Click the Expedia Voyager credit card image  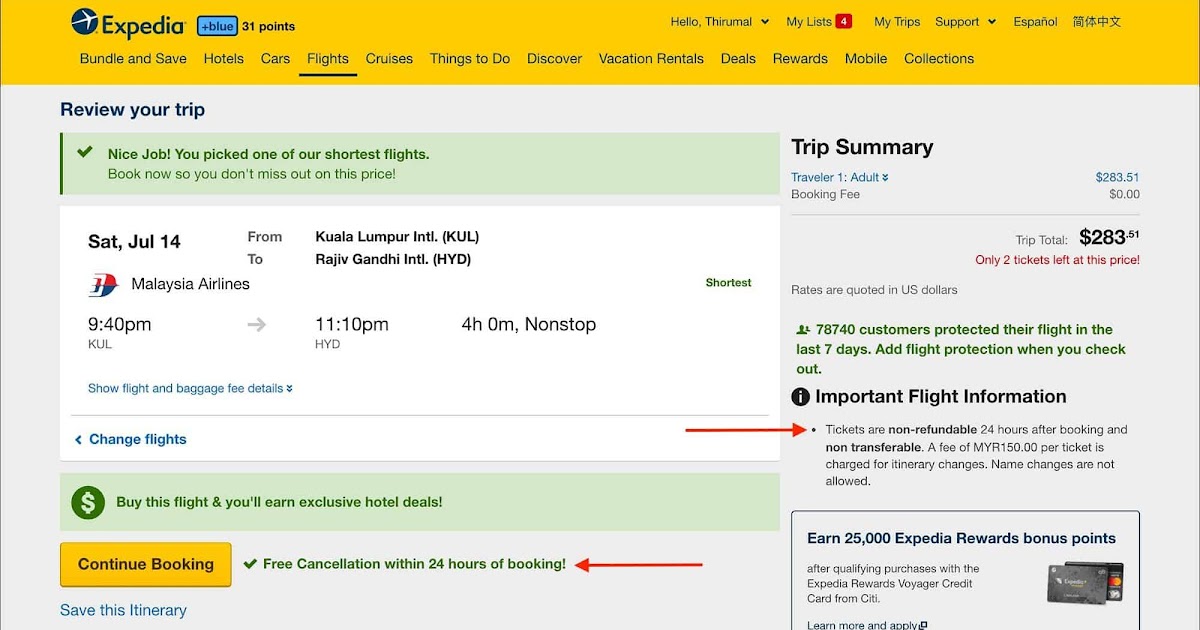pyautogui.click(x=1084, y=583)
